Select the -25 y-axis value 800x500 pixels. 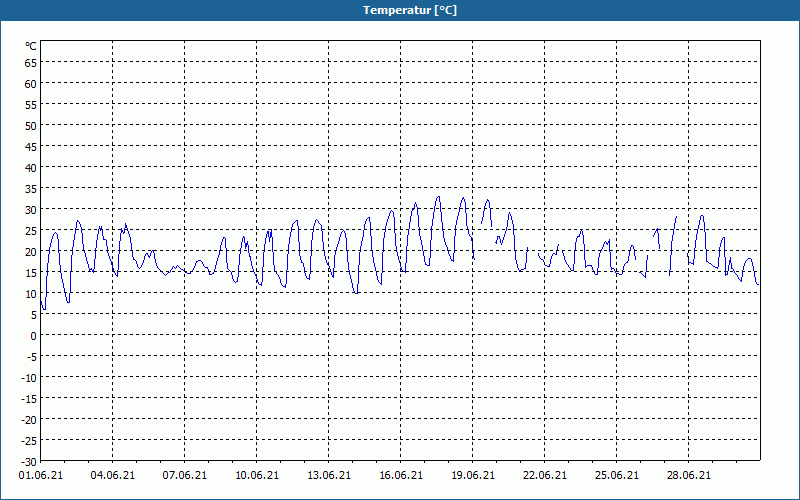pos(29,440)
